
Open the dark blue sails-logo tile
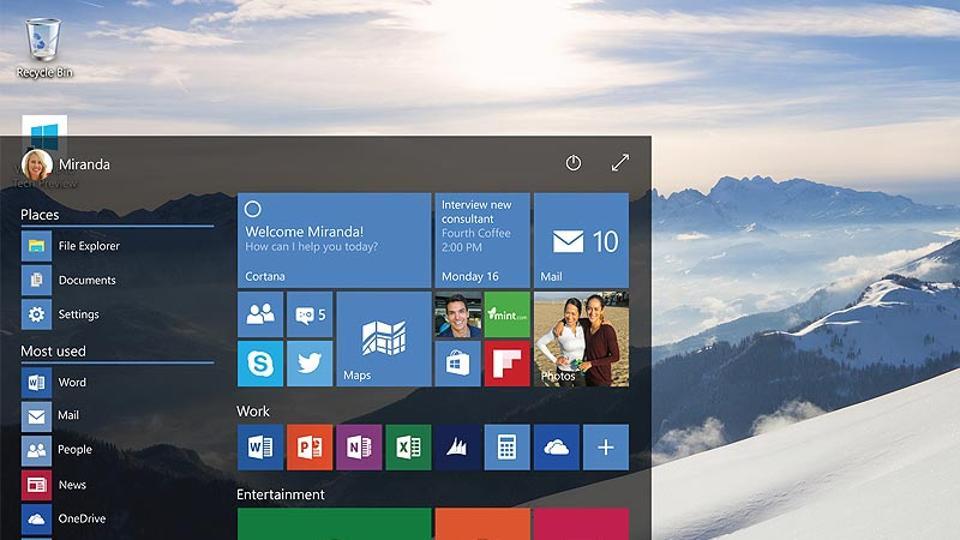point(457,448)
